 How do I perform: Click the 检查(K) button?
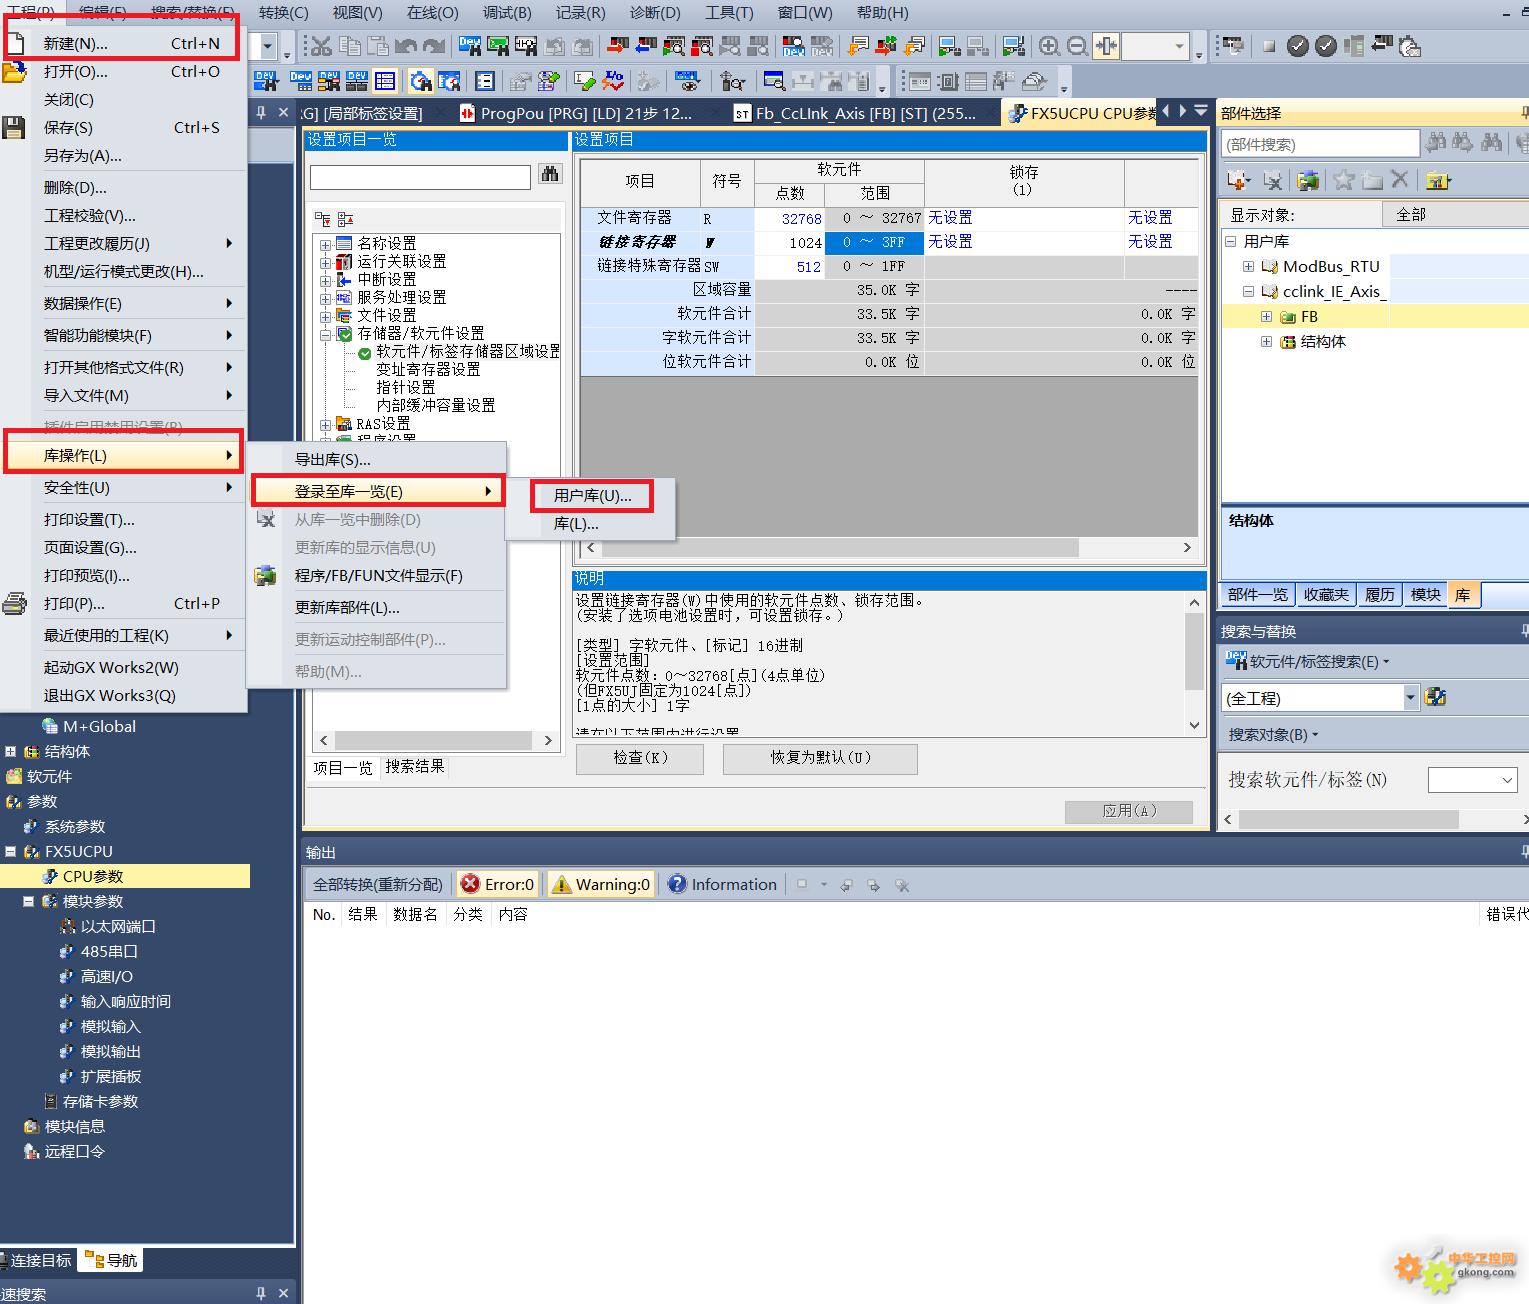point(640,758)
